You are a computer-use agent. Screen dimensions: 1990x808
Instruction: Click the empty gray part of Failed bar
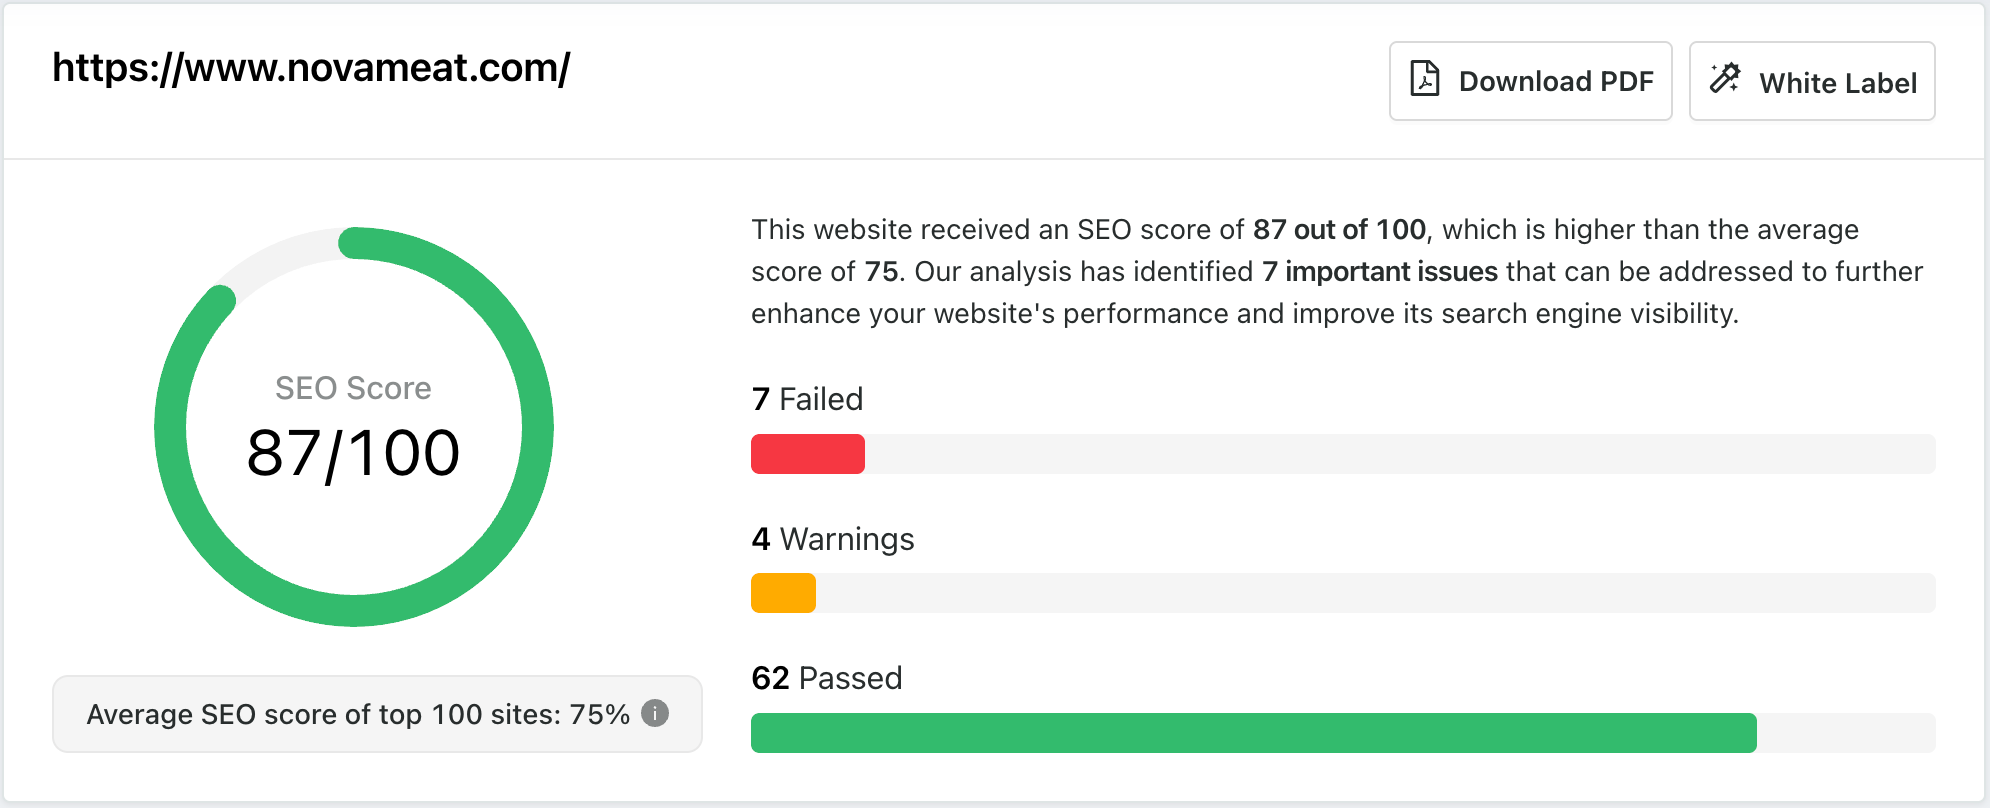[1400, 454]
